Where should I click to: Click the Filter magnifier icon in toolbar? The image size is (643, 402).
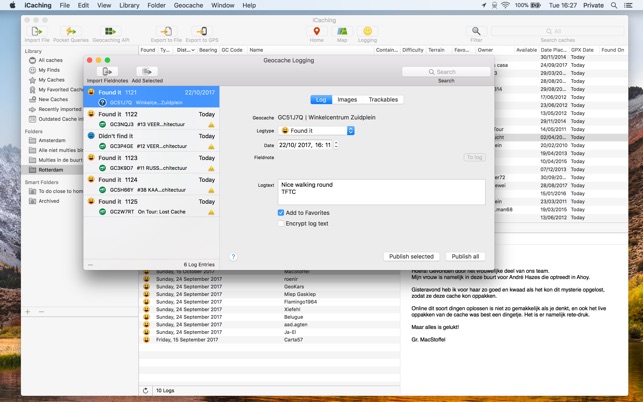point(476,31)
